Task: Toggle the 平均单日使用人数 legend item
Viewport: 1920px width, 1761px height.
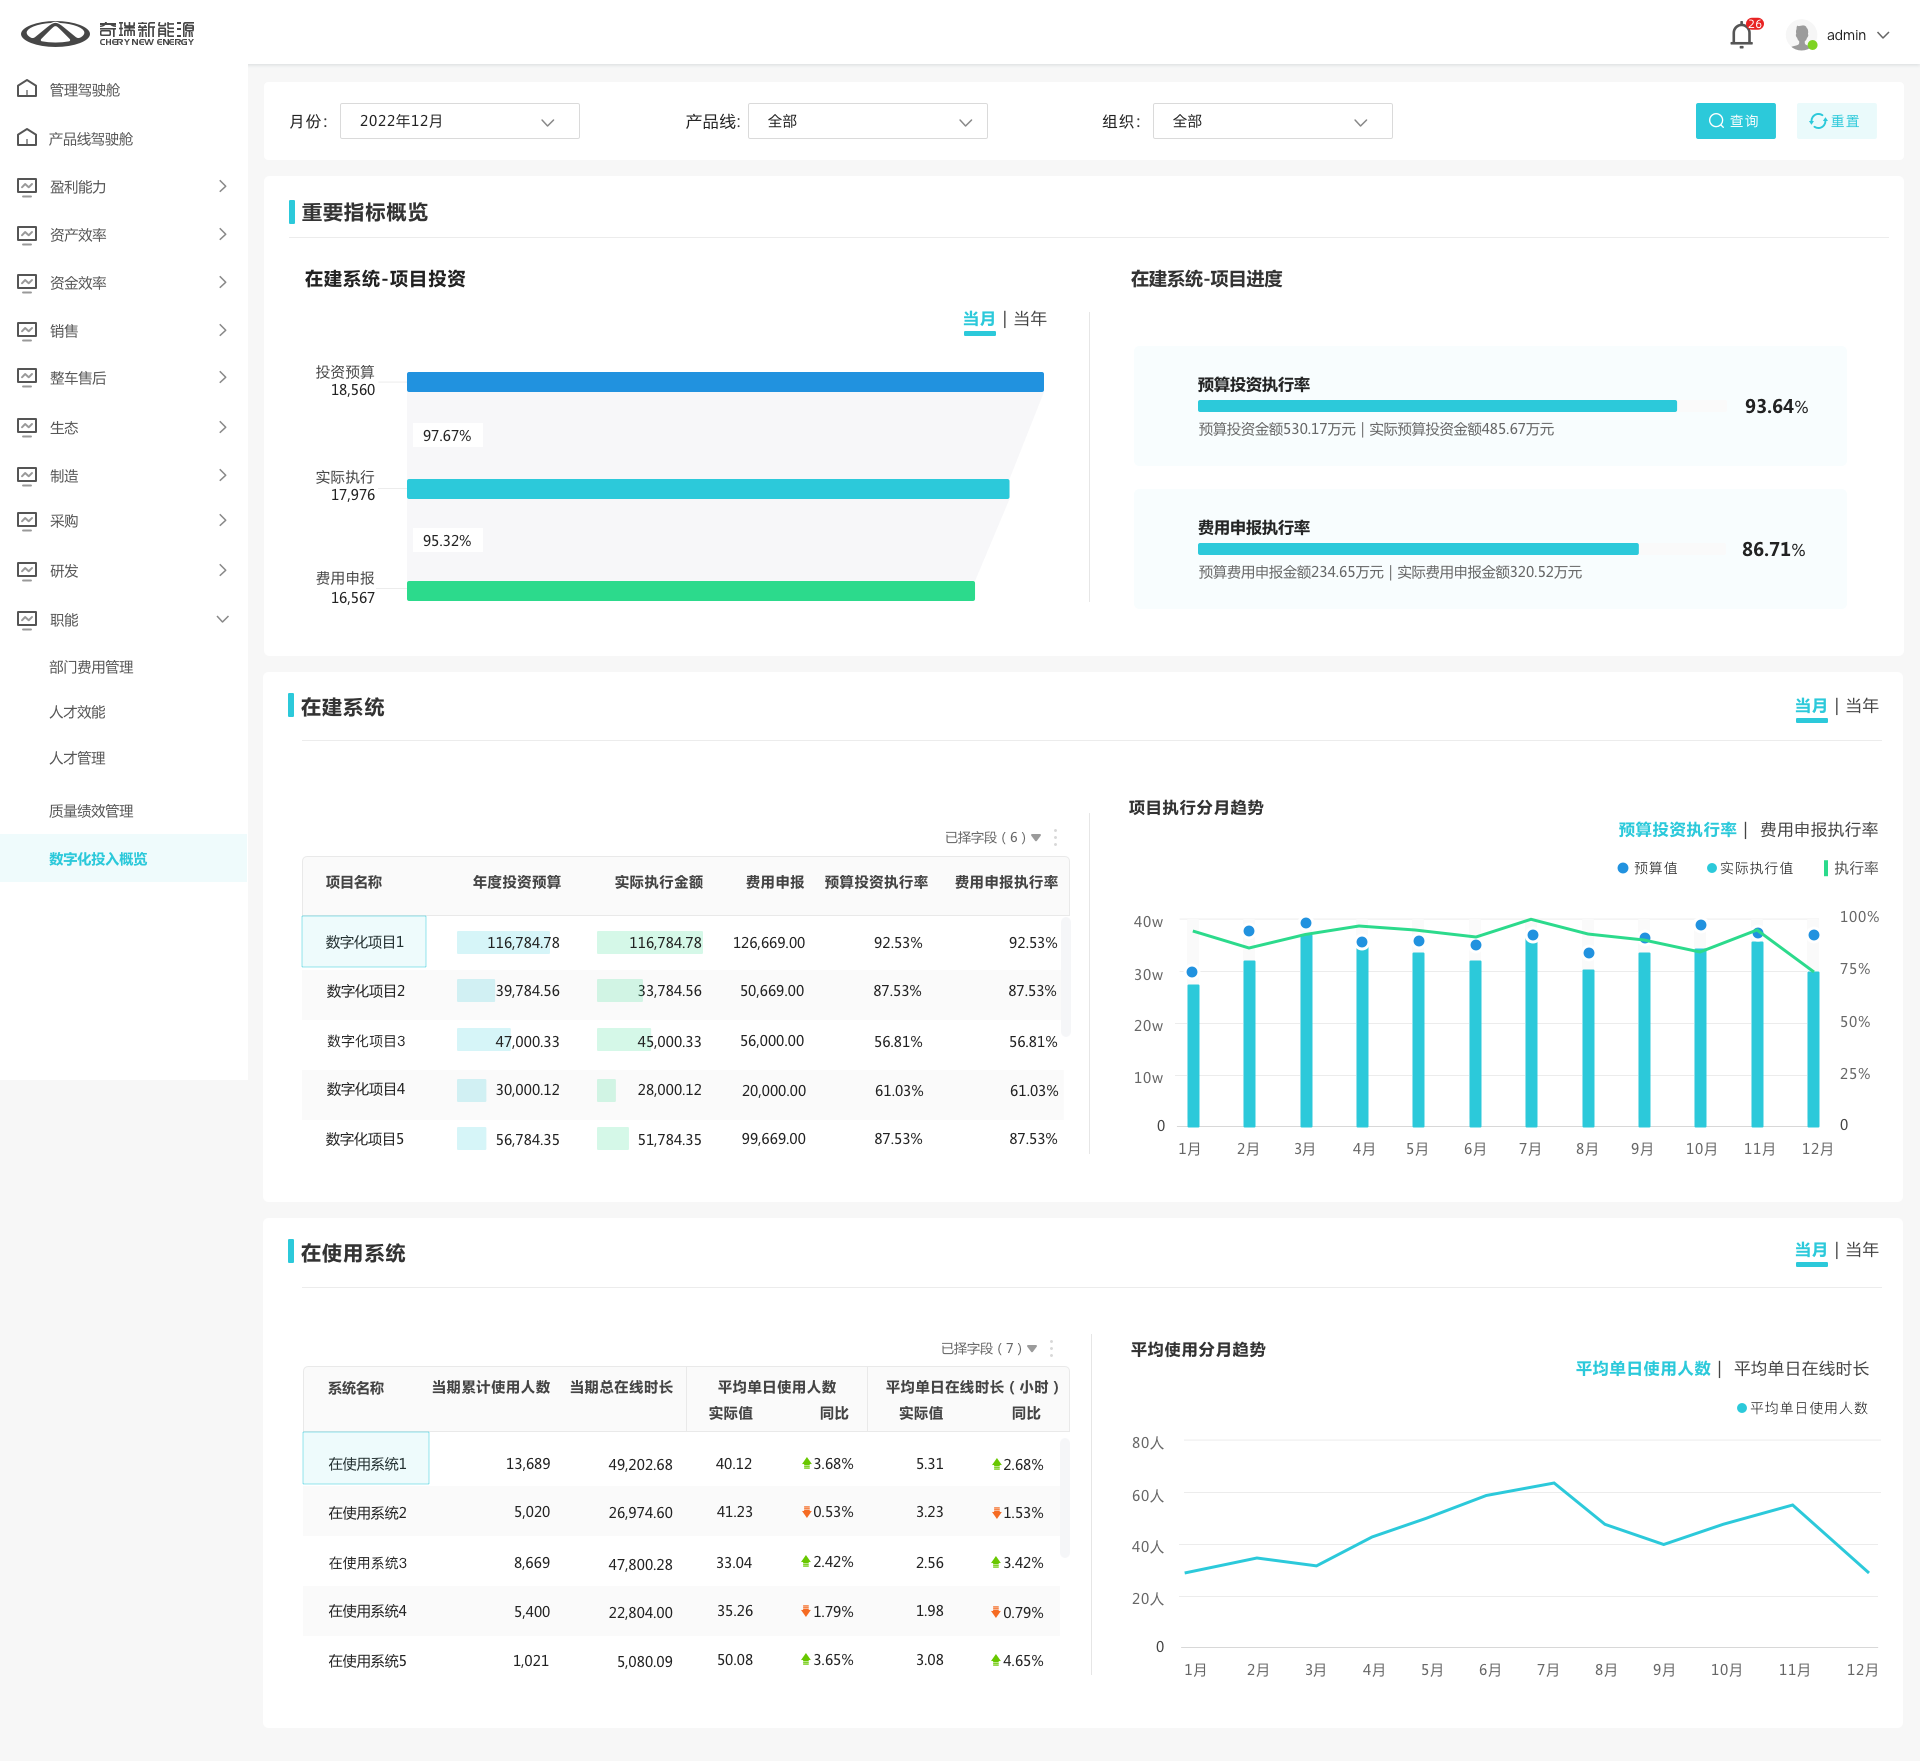Action: 1802,1408
